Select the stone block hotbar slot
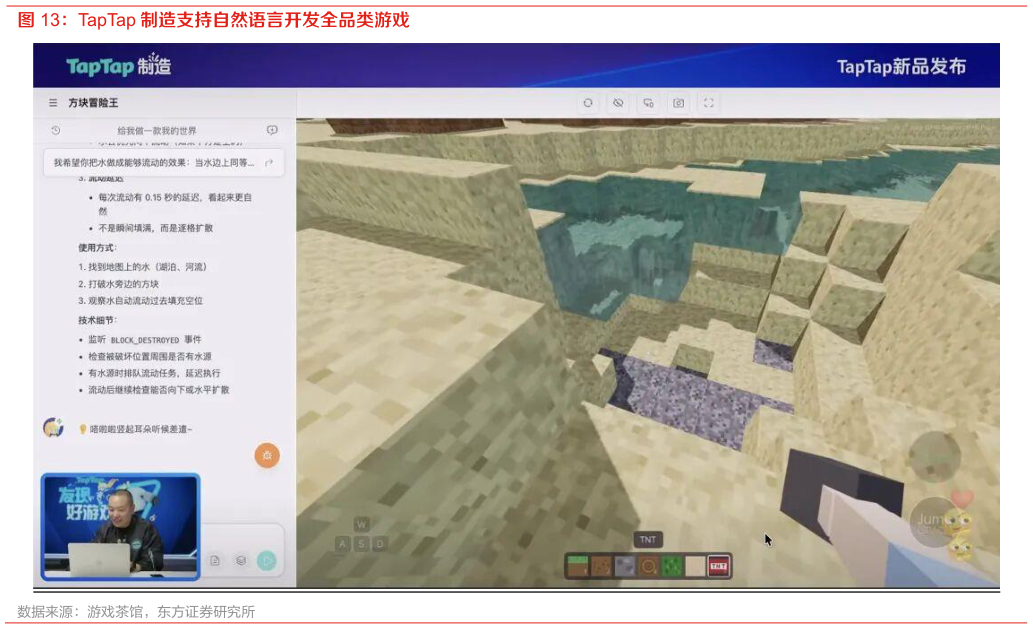Viewport: 1033px width, 629px height. (625, 566)
